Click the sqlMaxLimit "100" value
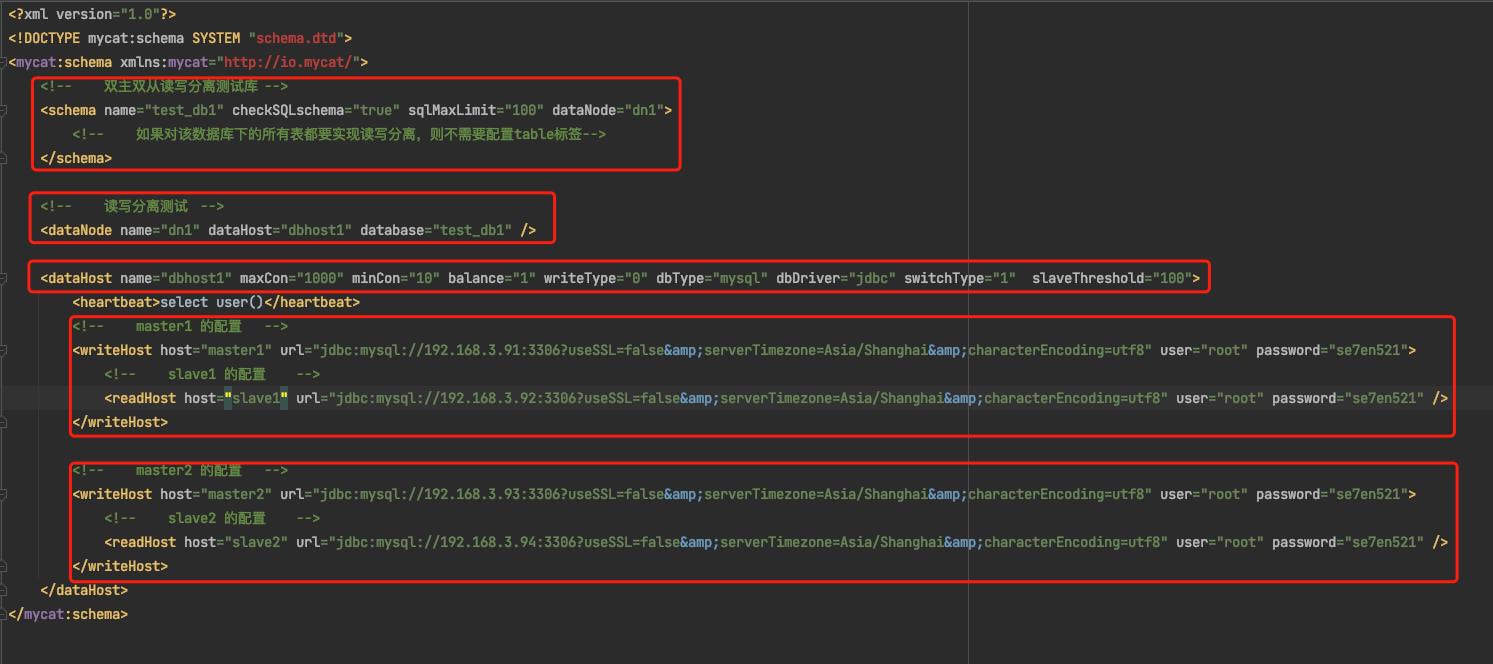 pyautogui.click(x=521, y=111)
